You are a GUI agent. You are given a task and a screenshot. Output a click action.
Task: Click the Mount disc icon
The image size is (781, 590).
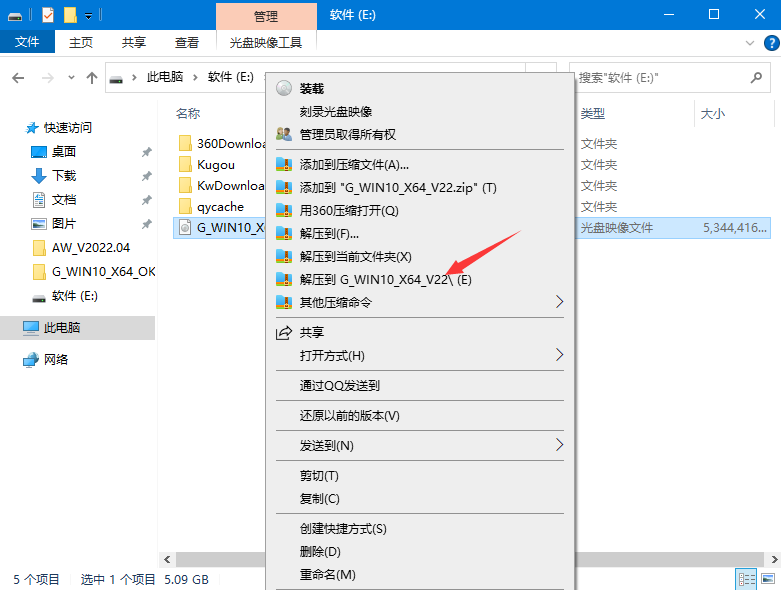[x=284, y=89]
